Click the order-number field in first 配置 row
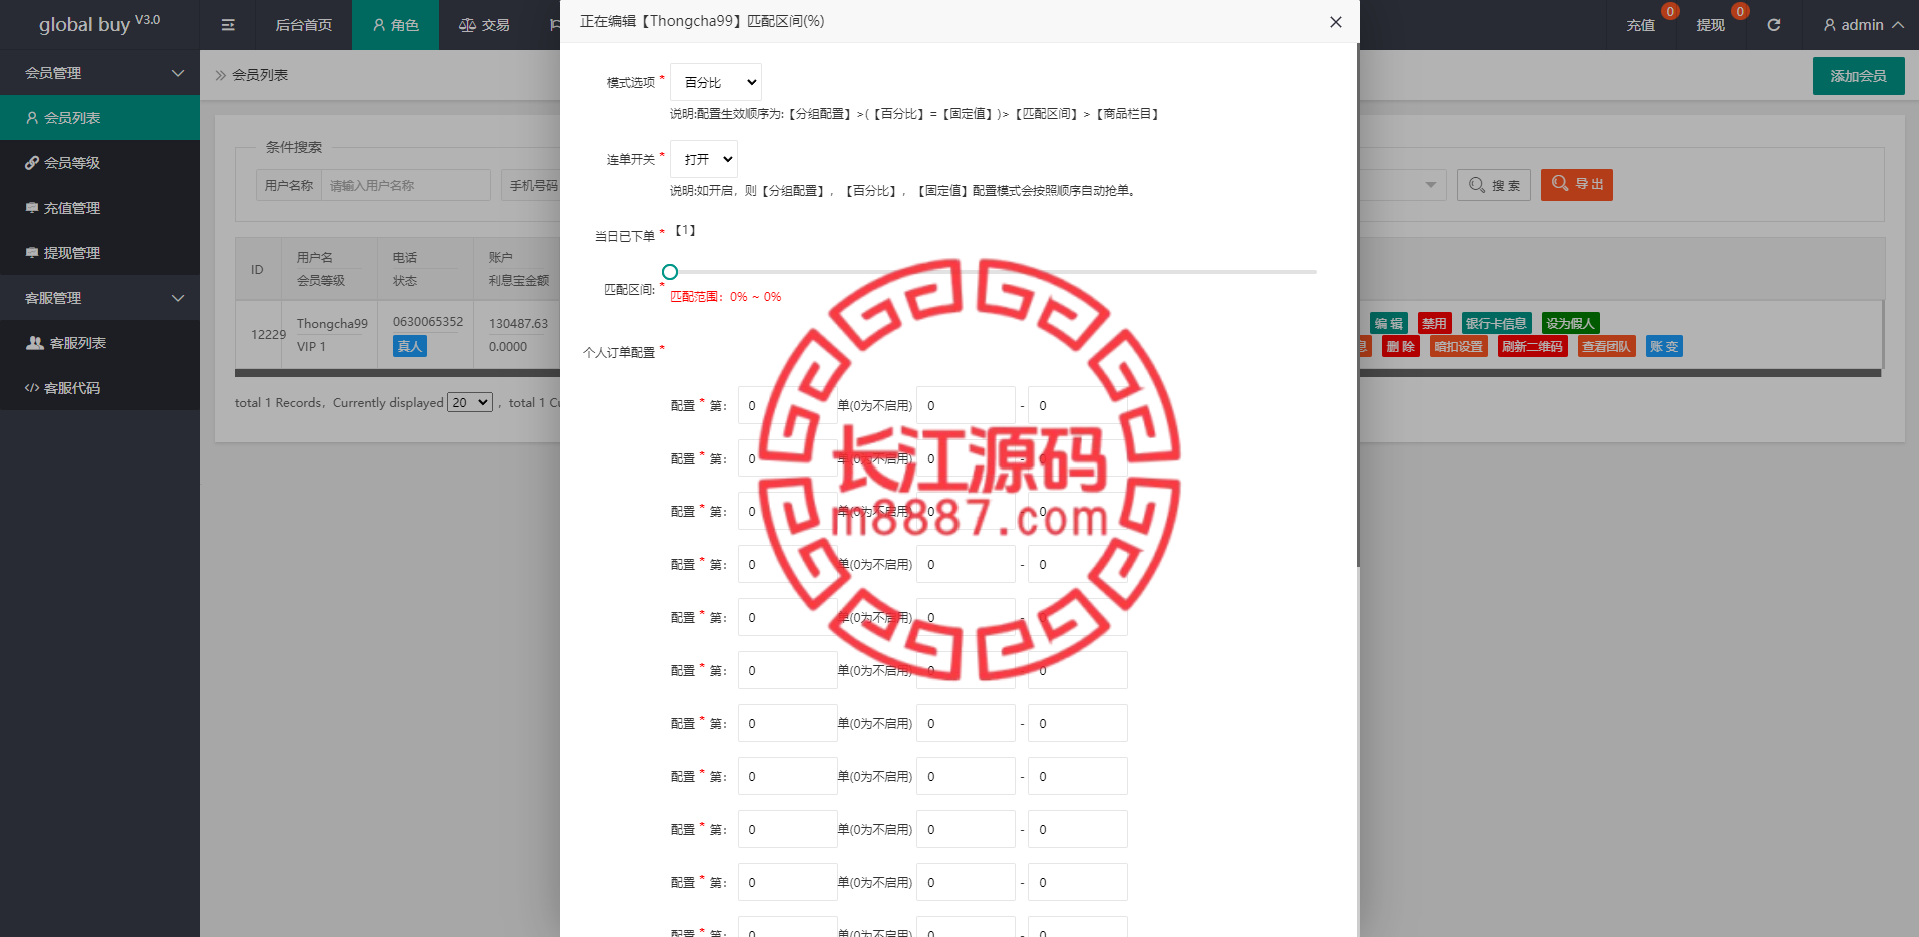This screenshot has width=1919, height=937. coord(787,405)
